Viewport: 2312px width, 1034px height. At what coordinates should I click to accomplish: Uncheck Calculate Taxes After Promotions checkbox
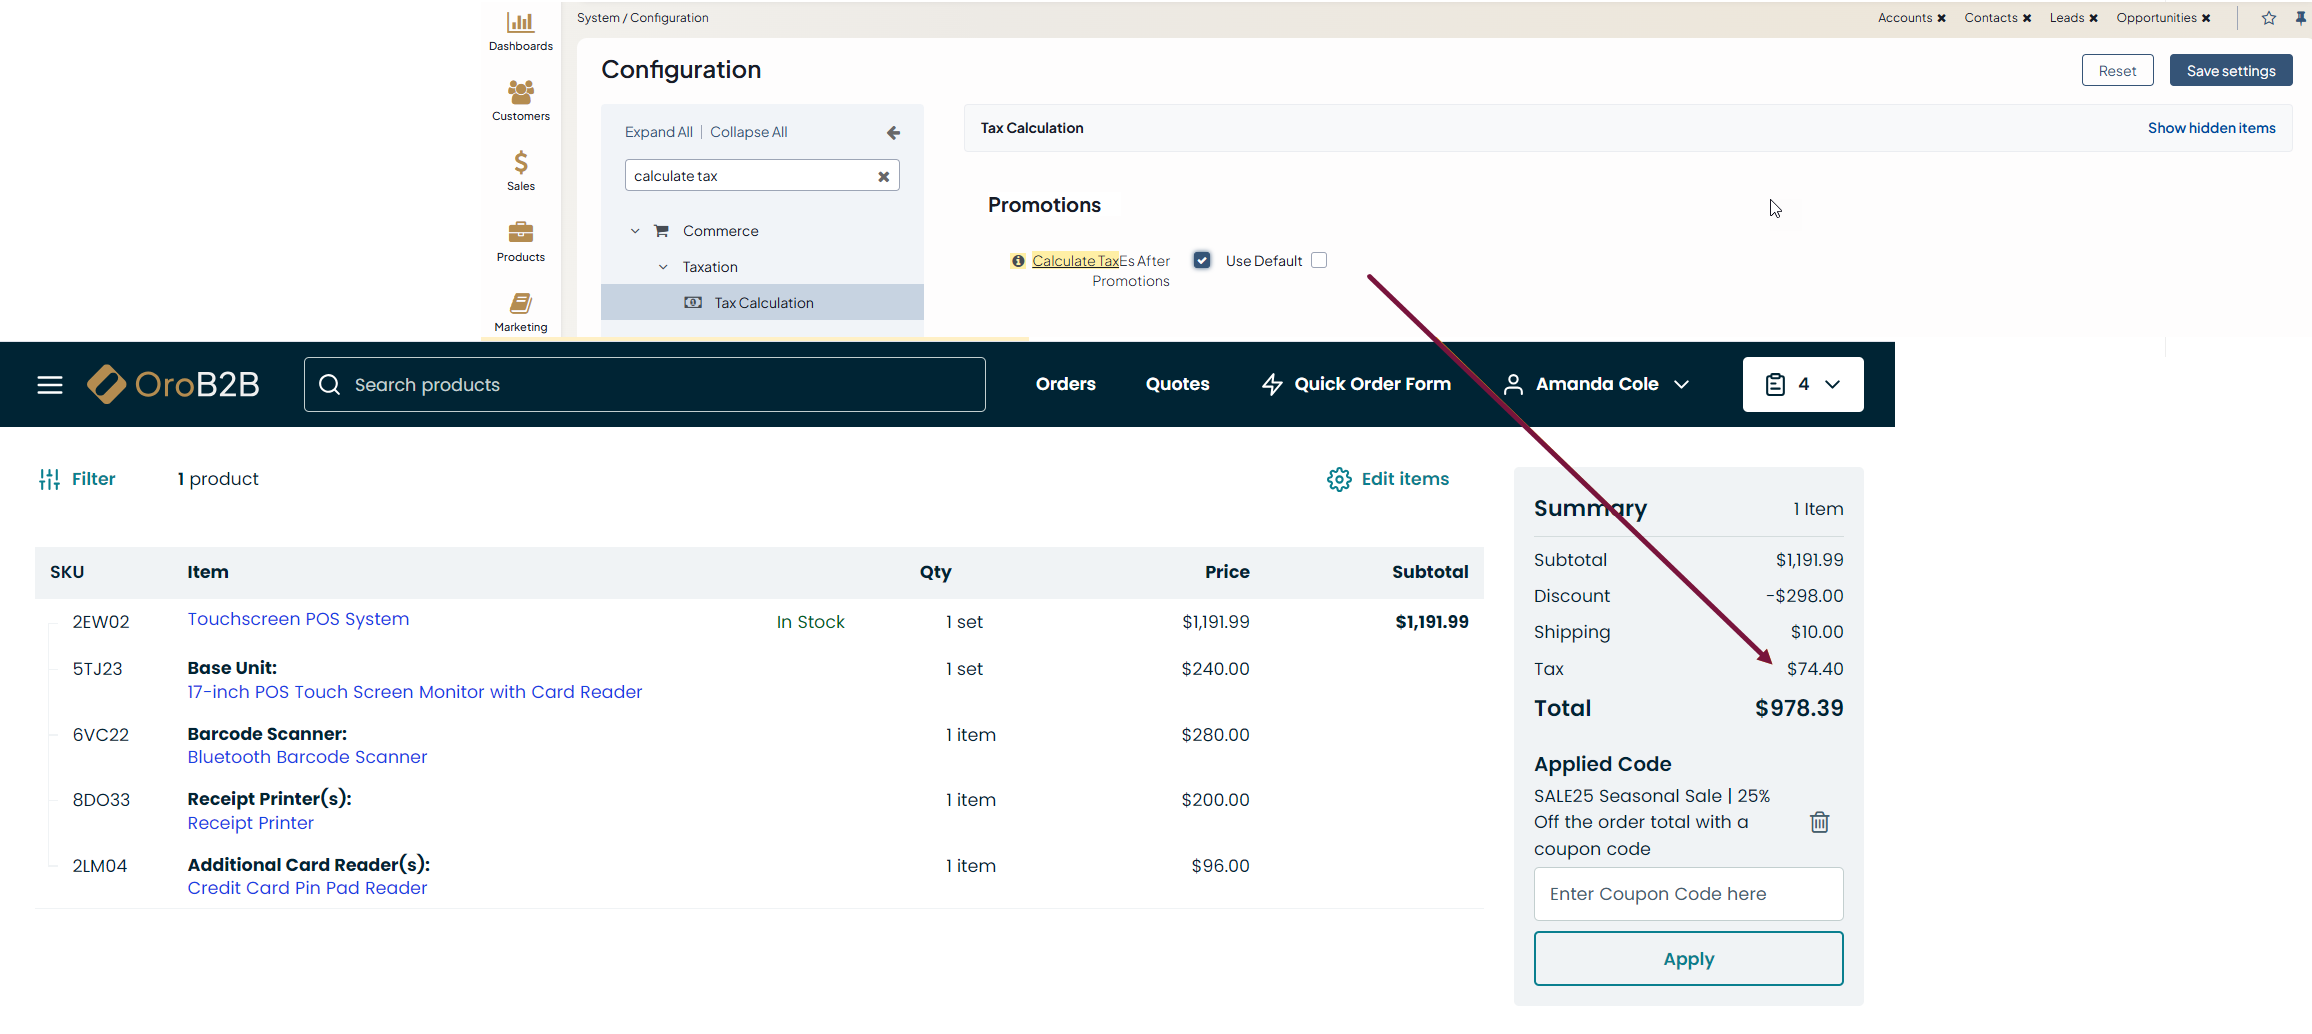pos(1202,260)
